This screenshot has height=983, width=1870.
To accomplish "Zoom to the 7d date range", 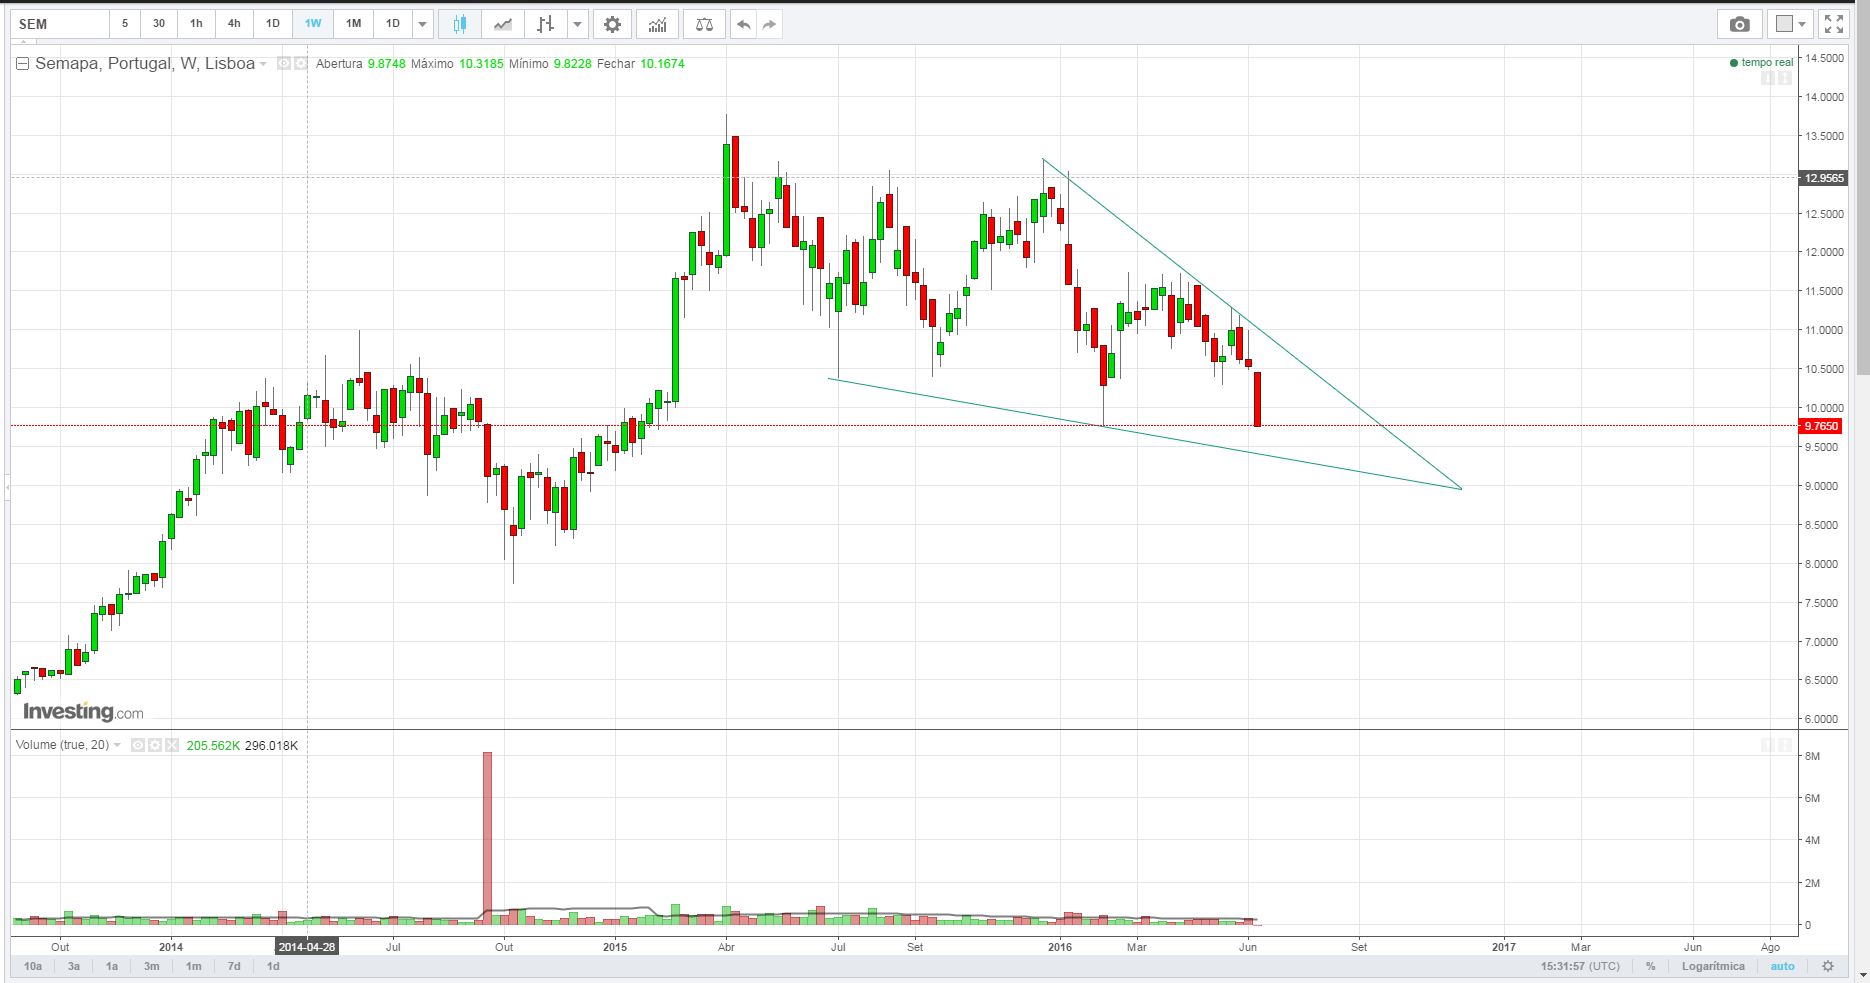I will coord(233,966).
